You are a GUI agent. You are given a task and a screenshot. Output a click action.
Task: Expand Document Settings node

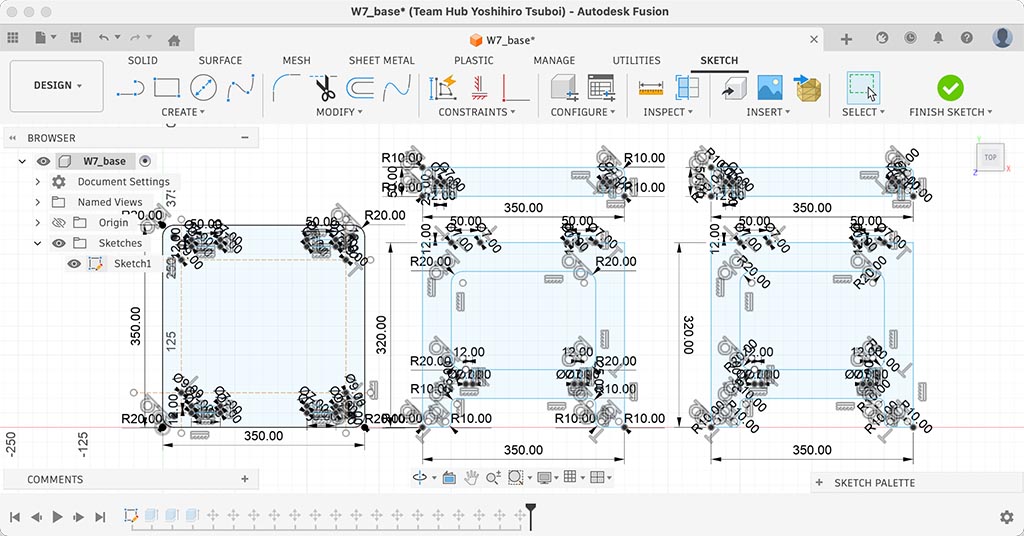(x=37, y=181)
